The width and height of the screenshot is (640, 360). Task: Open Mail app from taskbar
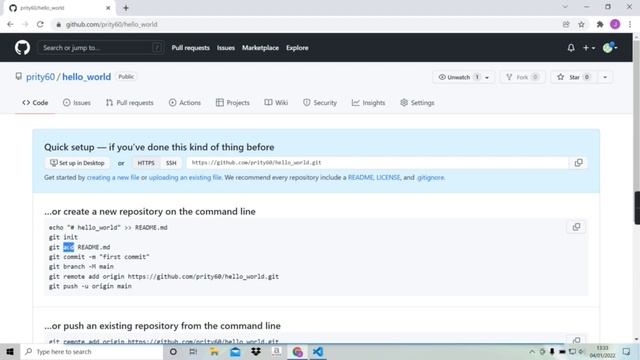click(235, 351)
